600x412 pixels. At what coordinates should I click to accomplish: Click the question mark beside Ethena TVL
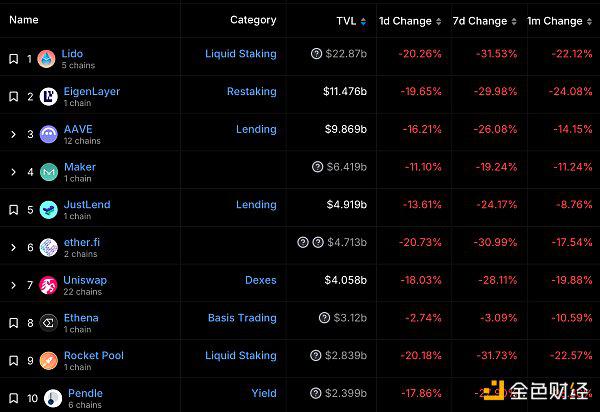(x=324, y=318)
